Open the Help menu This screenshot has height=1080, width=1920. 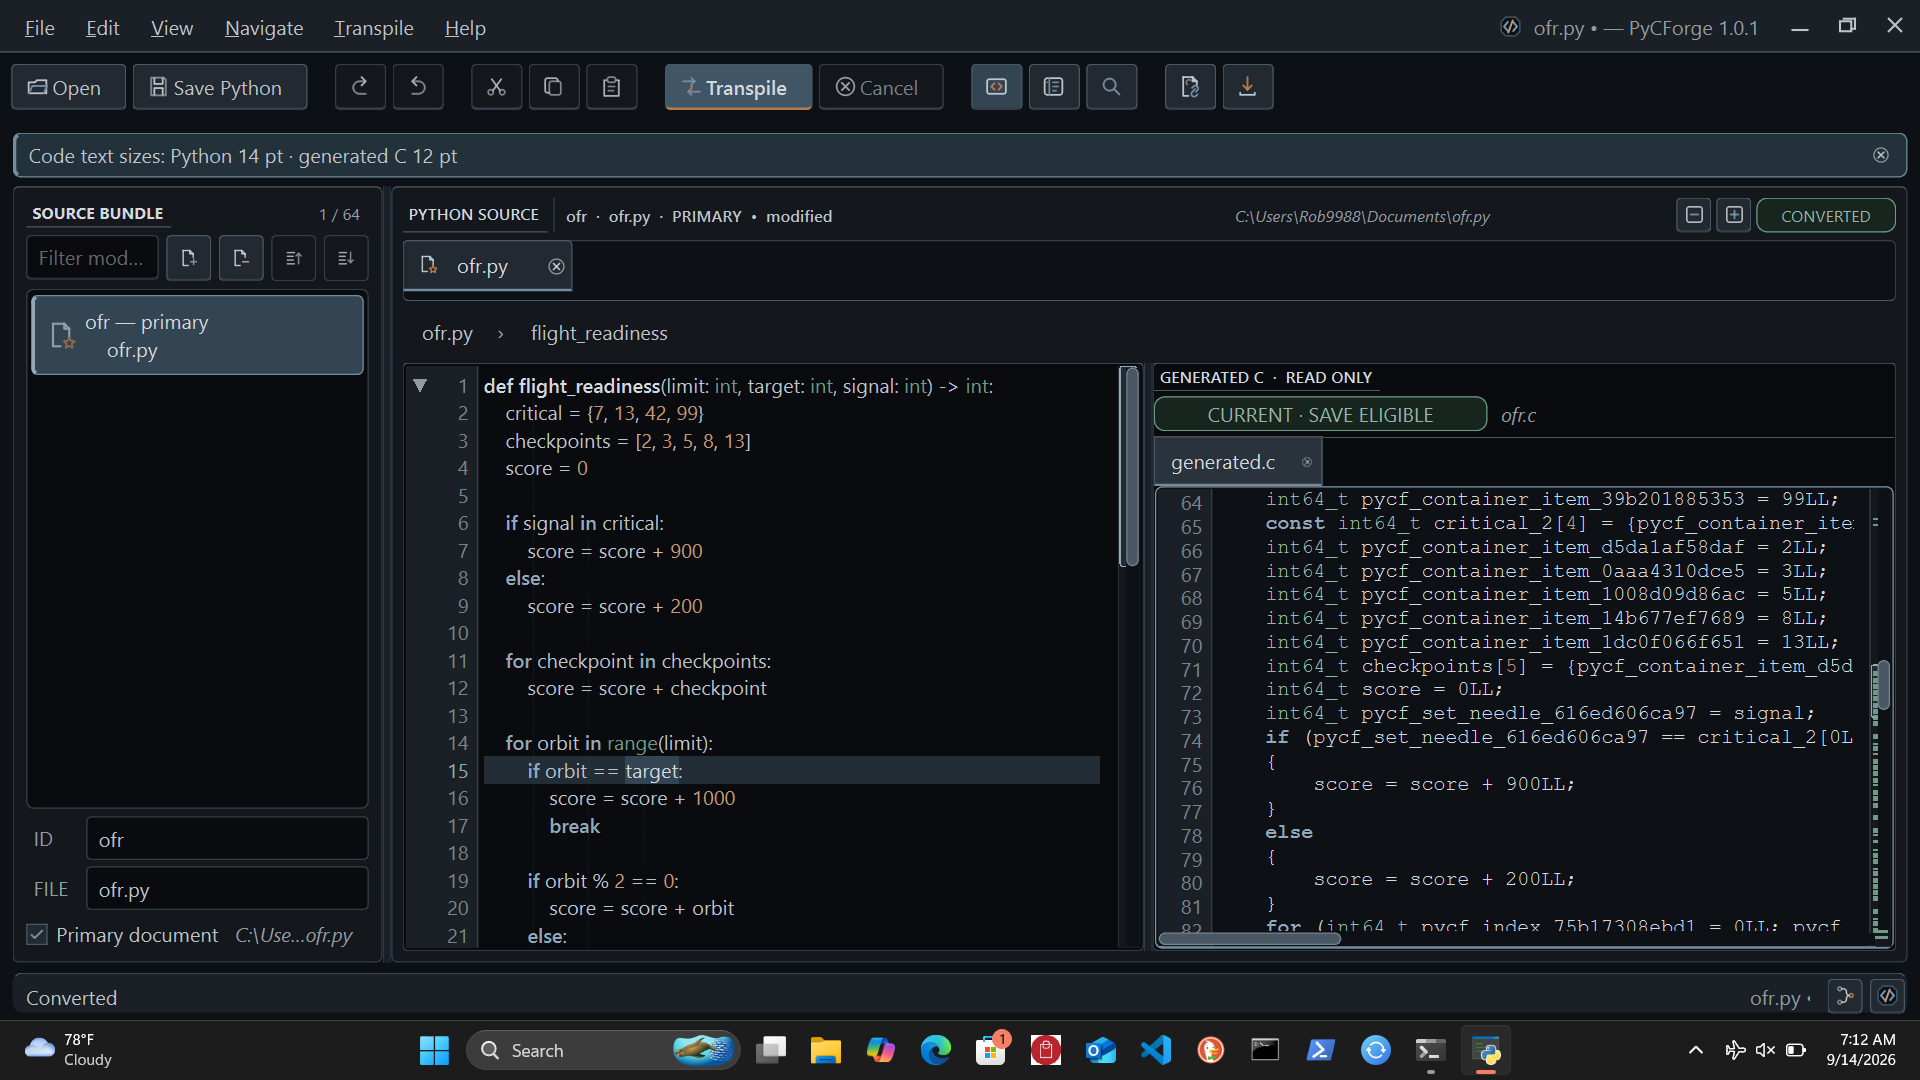tap(465, 28)
